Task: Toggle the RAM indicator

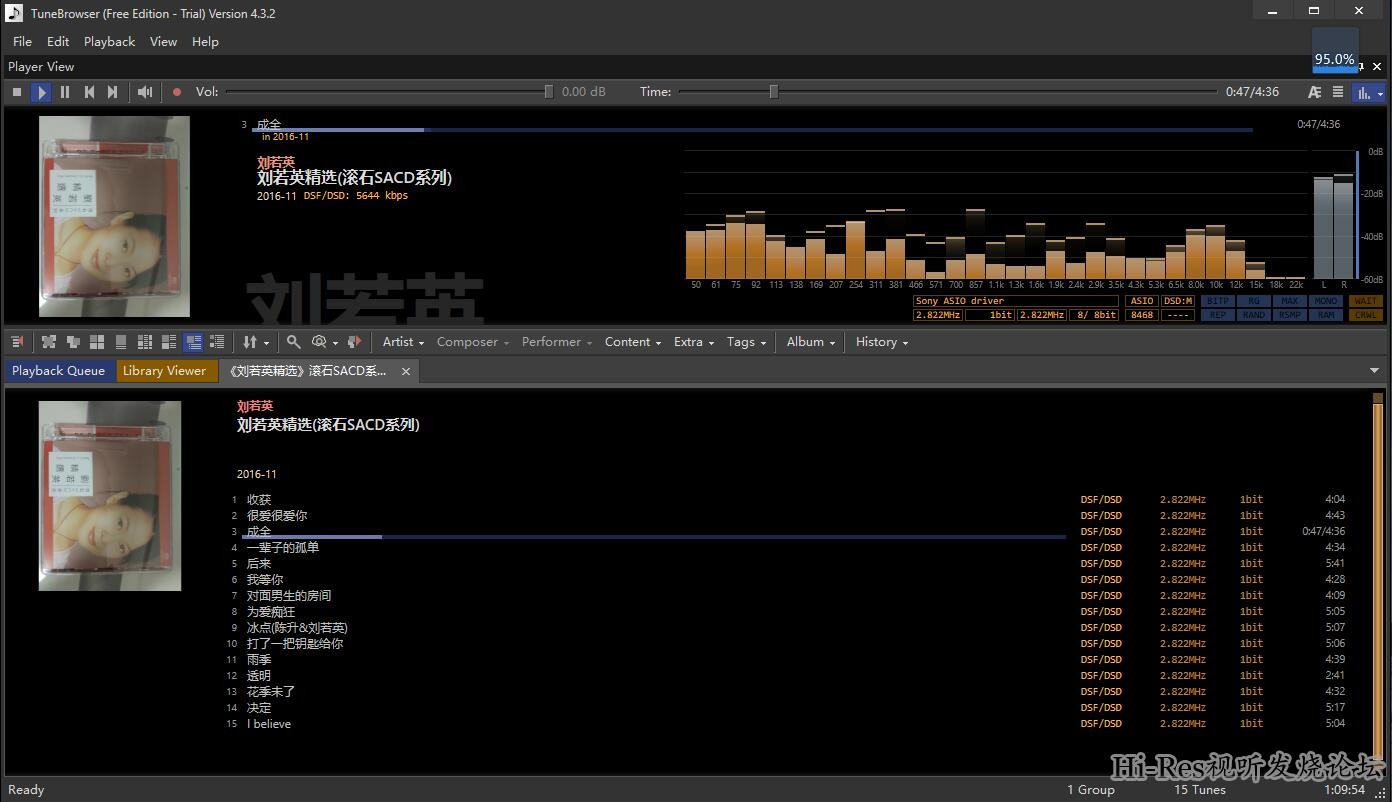Action: 1325,315
